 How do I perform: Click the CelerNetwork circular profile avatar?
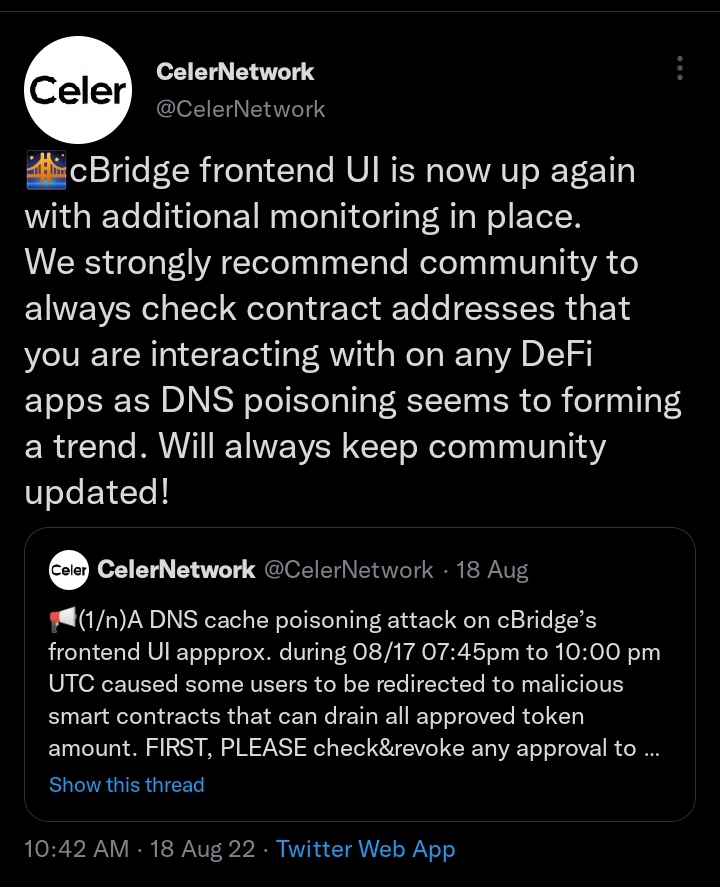point(79,89)
